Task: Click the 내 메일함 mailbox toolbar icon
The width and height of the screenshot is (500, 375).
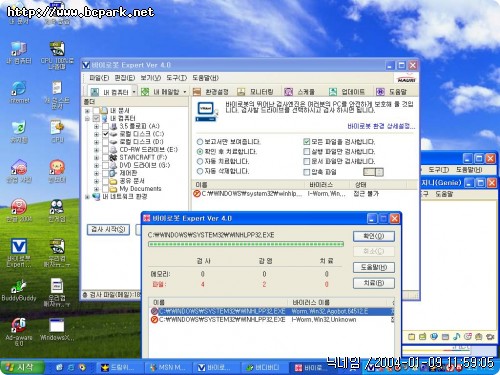Action: point(145,92)
